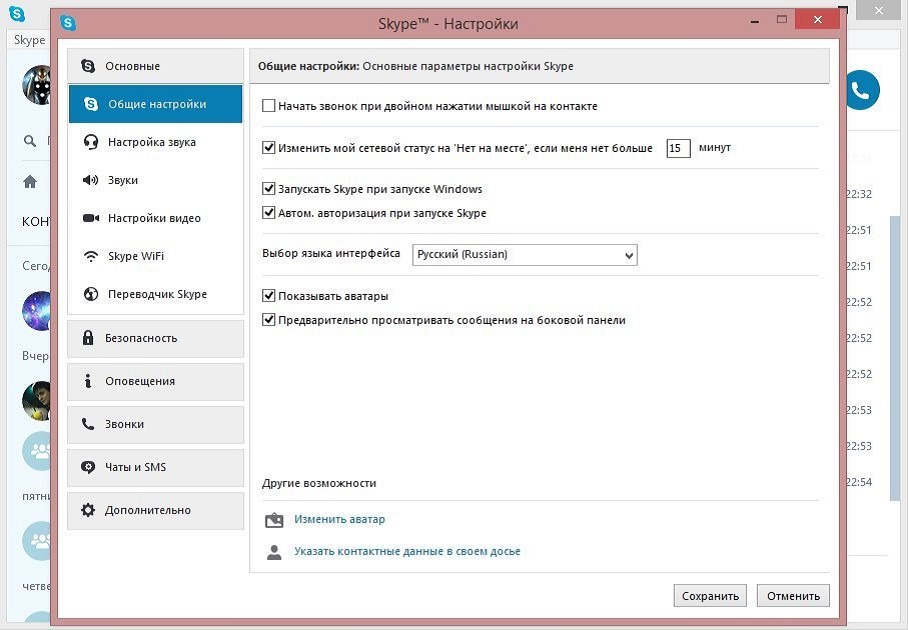The width and height of the screenshot is (908, 630).
Task: Click the headset icon for sound setup
Action: pos(91,142)
